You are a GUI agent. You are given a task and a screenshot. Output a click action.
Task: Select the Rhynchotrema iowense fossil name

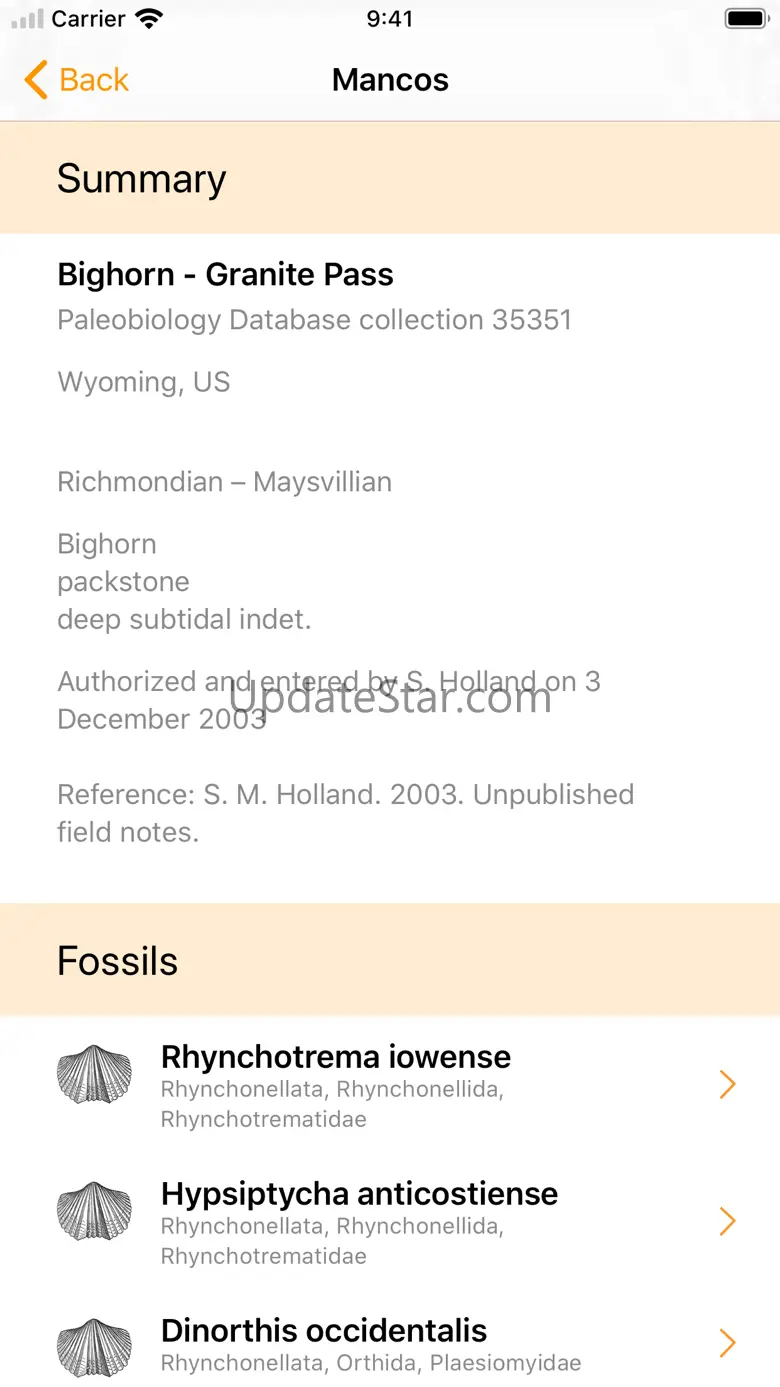tap(336, 1056)
